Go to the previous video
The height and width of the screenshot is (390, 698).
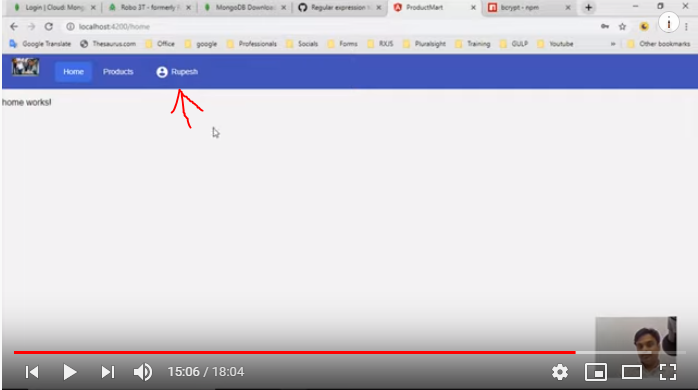pos(32,372)
